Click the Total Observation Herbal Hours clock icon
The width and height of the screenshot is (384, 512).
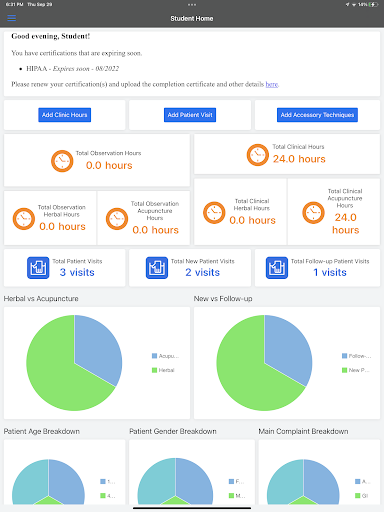click(x=24, y=219)
